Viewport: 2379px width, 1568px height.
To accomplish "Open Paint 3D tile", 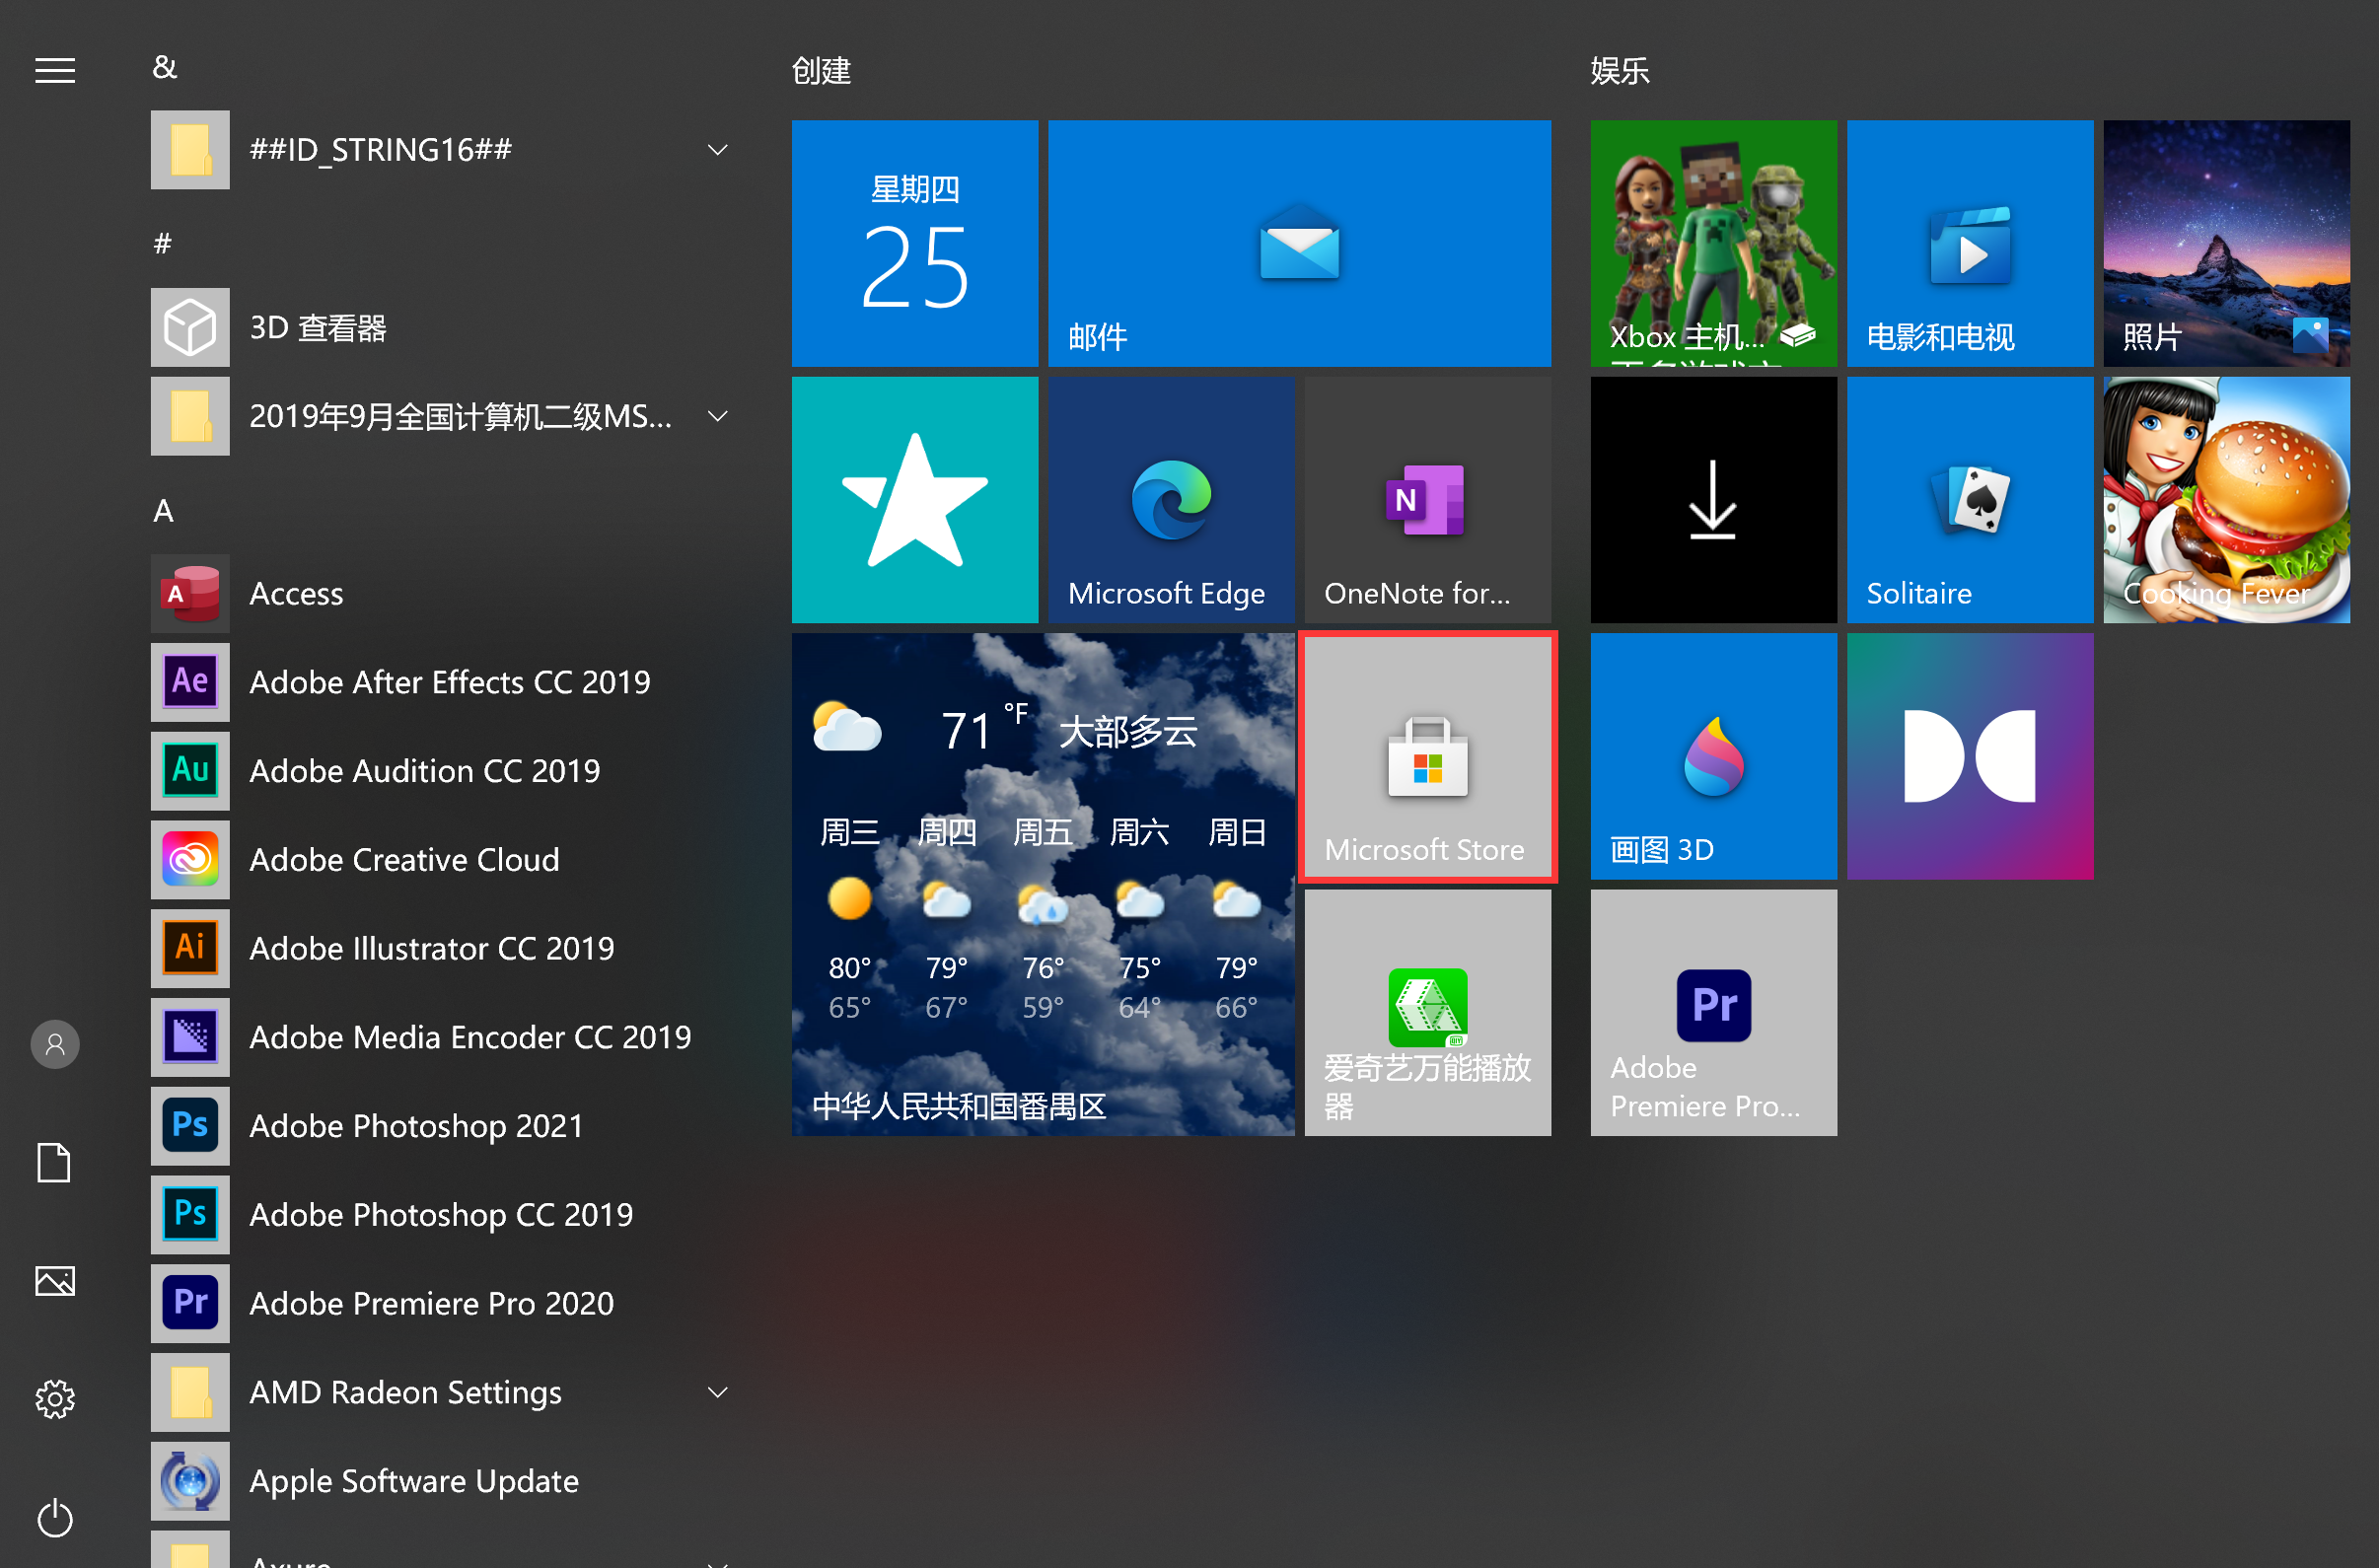I will (1712, 757).
